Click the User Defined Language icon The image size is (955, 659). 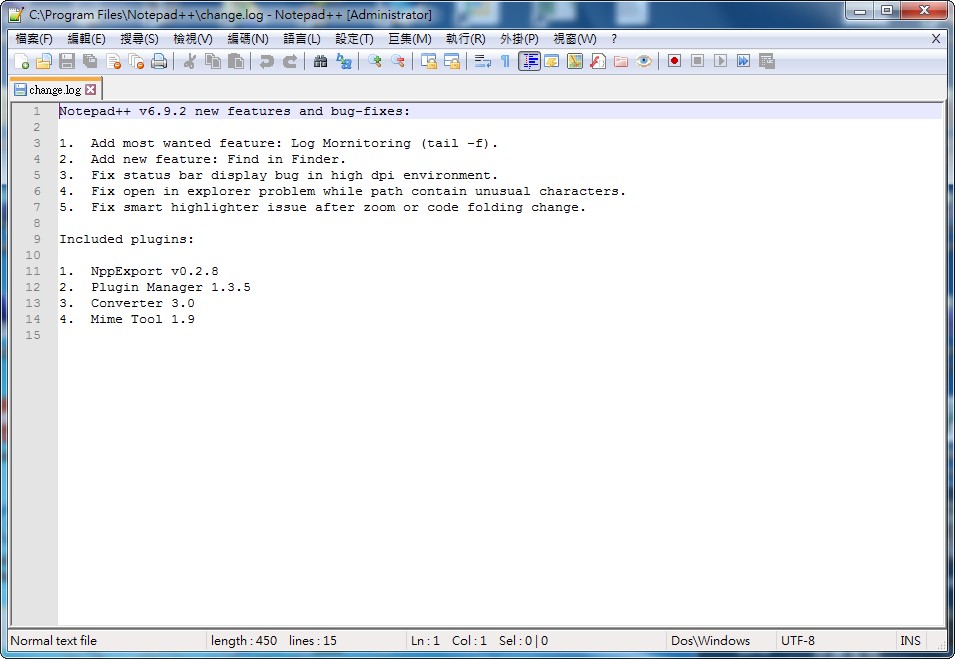[x=552, y=61]
